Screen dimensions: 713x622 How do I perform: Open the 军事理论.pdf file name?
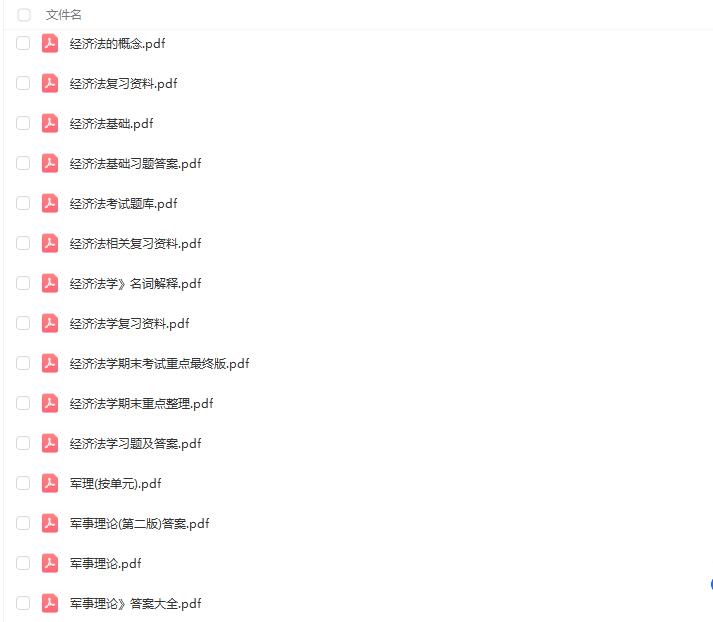[x=105, y=564]
